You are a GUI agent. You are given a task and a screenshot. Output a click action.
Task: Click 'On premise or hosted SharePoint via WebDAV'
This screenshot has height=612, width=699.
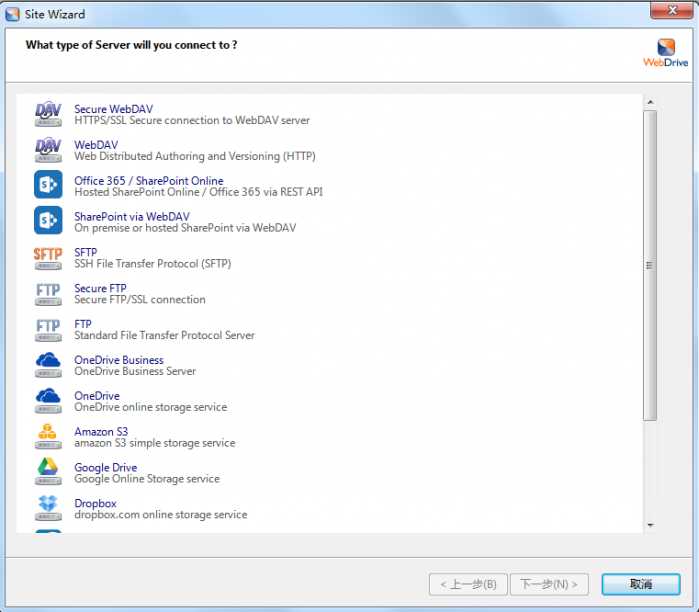(185, 228)
